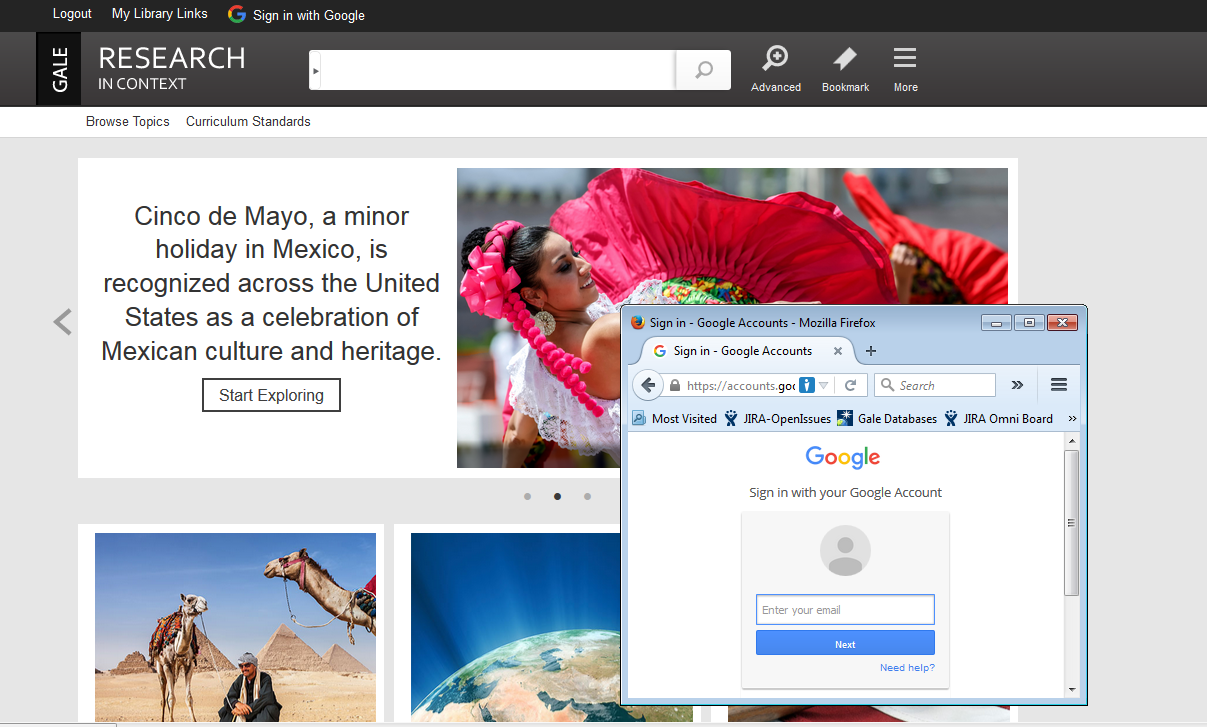
Task: Show more bookmarks via the bookmarks toolbar chevron
Action: 1072,419
